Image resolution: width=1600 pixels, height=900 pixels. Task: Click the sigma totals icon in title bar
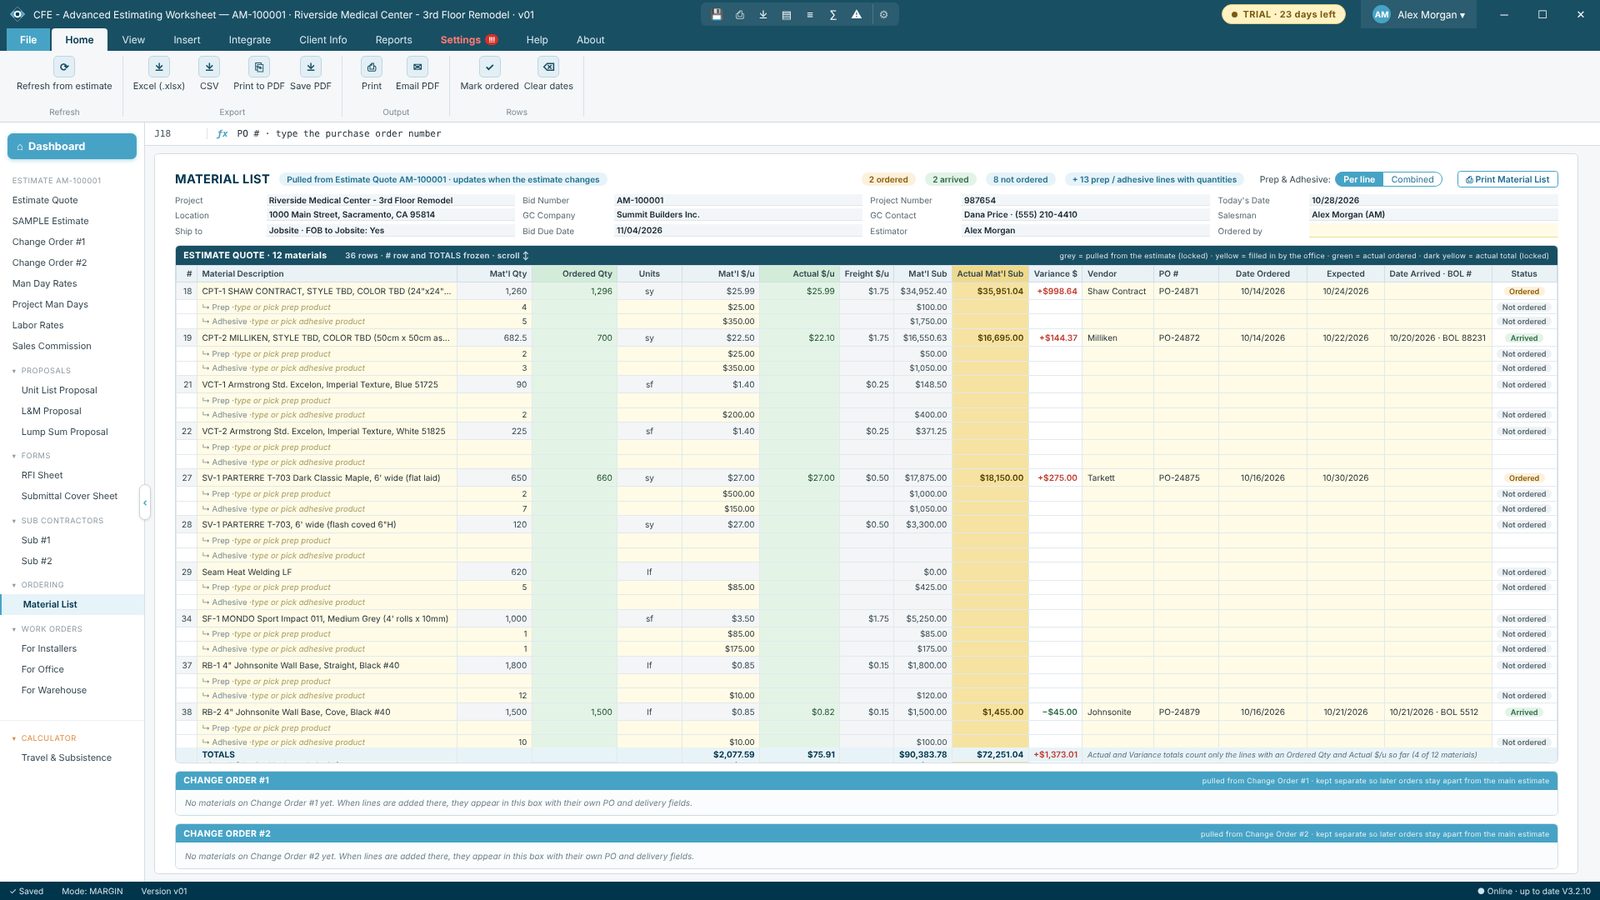[833, 15]
